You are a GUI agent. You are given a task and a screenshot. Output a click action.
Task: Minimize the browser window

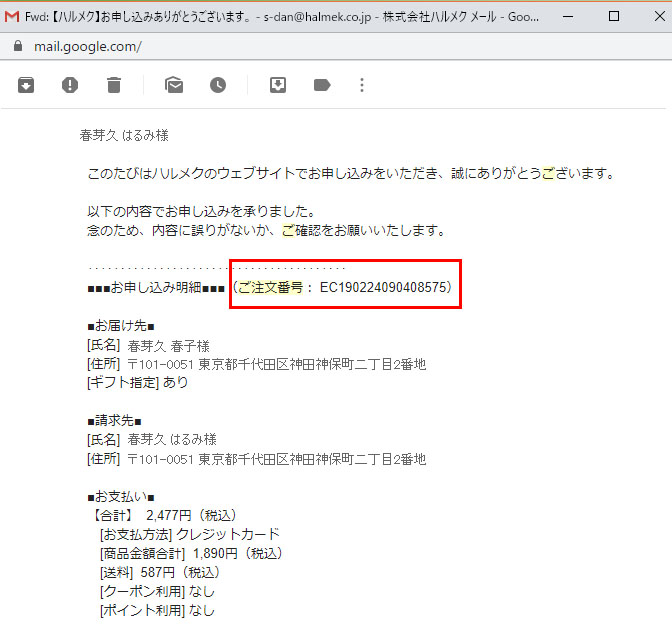(570, 15)
